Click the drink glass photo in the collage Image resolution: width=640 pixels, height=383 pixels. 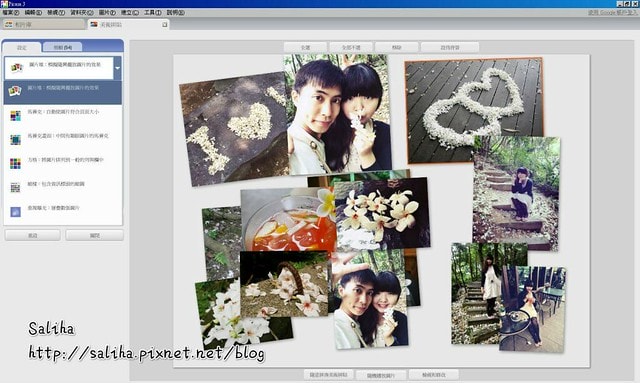288,220
